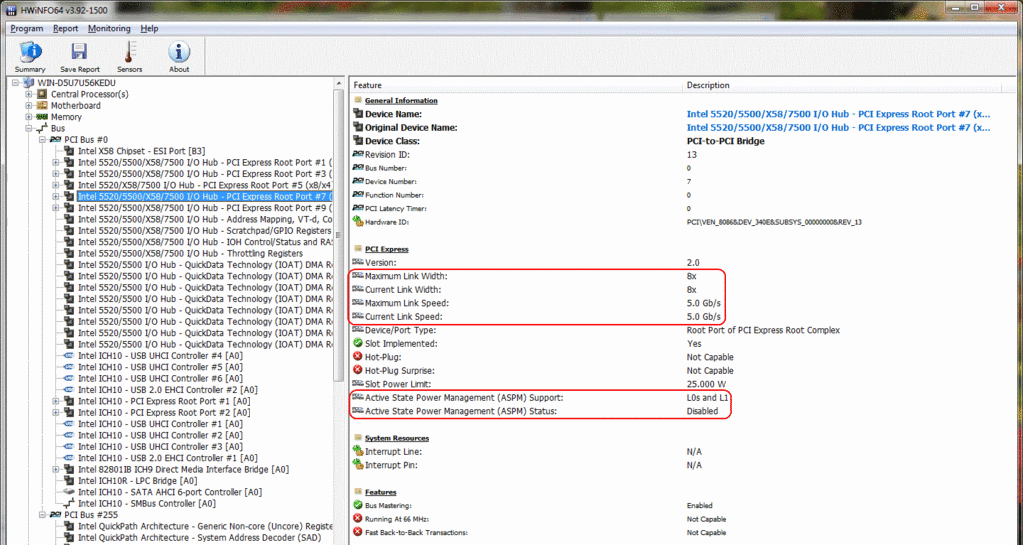This screenshot has height=545, width=1023.
Task: Click the About info icon
Action: (179, 53)
